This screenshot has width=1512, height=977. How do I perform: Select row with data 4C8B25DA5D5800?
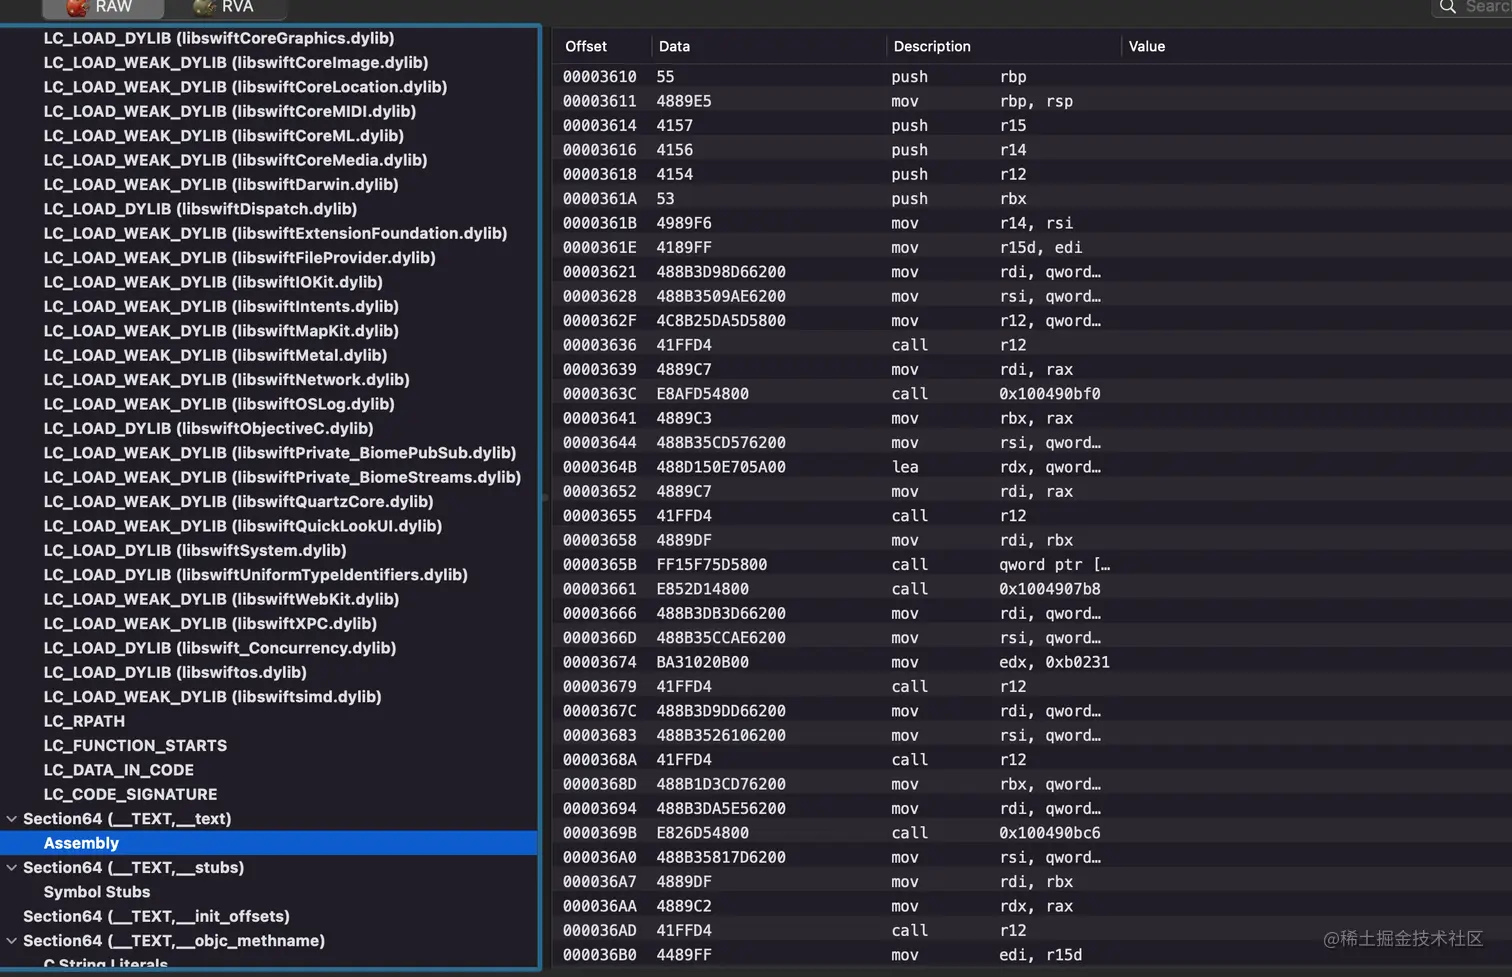click(1031, 321)
